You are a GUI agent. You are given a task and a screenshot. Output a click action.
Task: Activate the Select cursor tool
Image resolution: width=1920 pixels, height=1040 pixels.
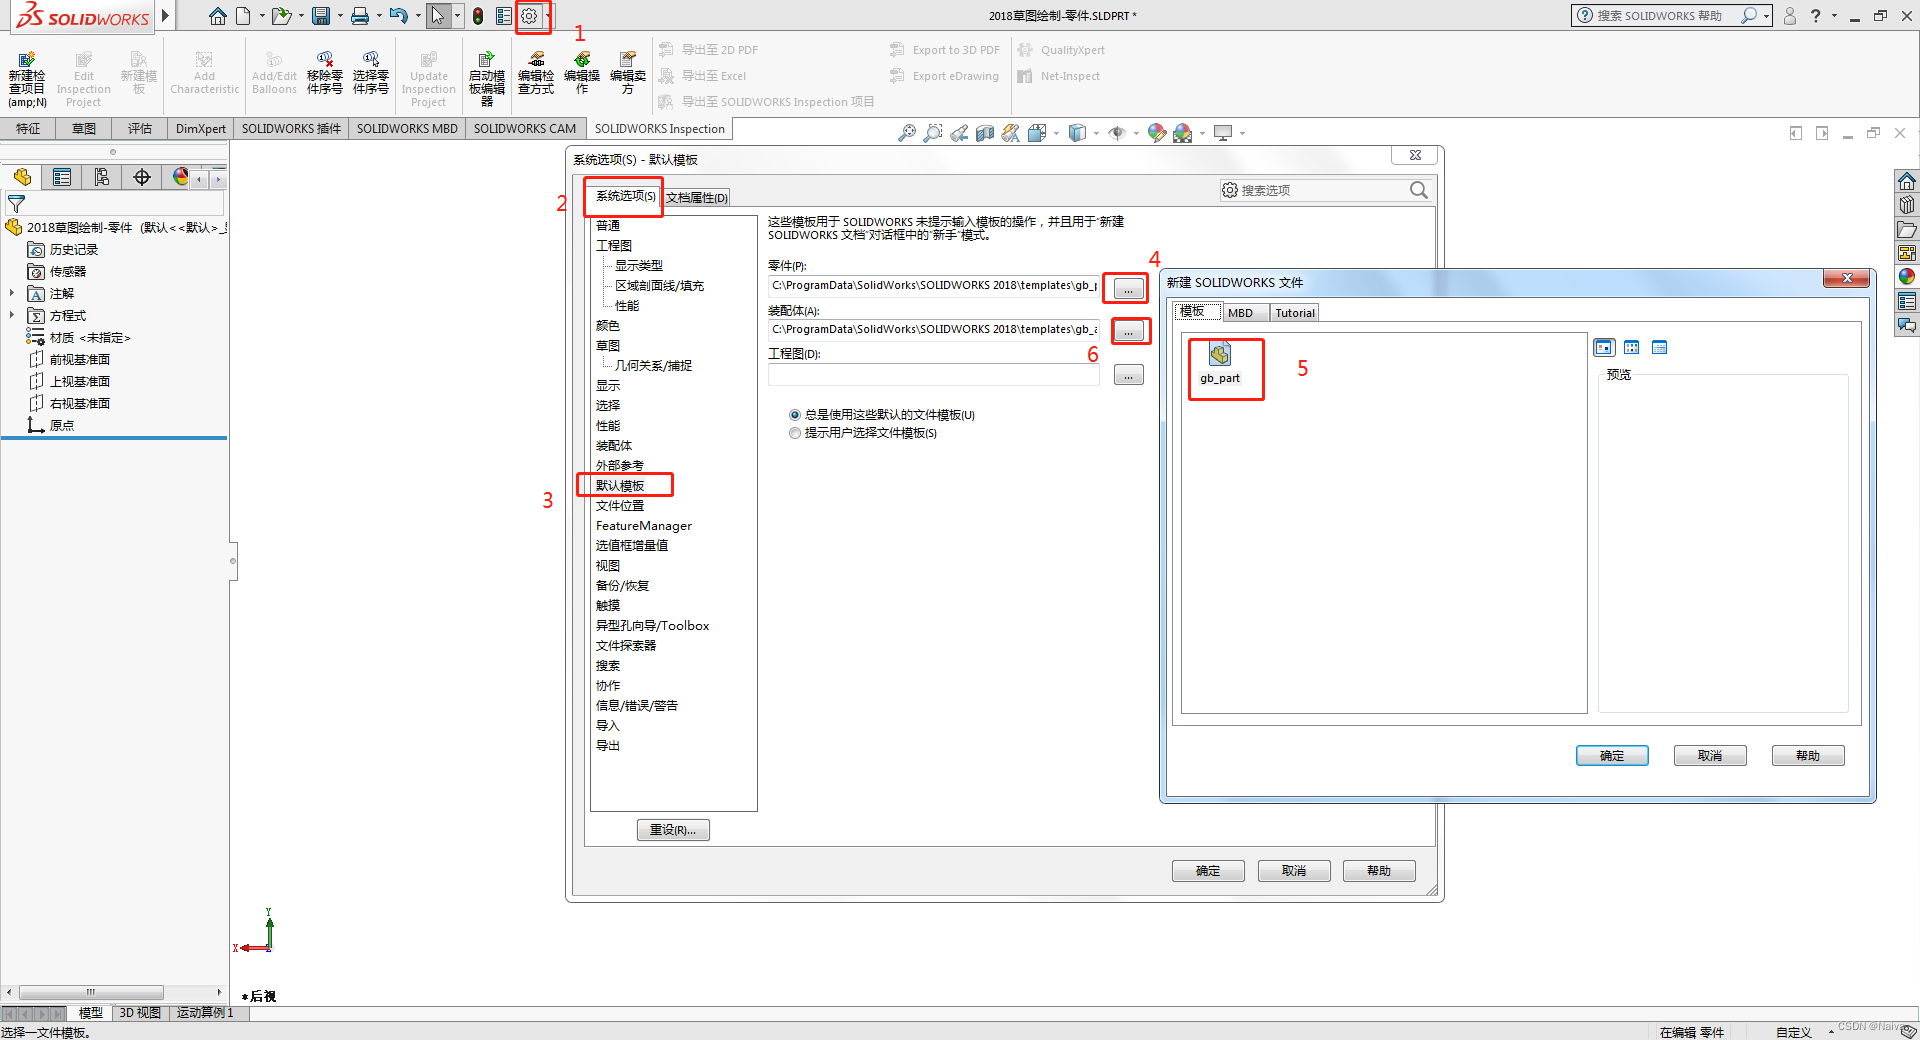[438, 16]
